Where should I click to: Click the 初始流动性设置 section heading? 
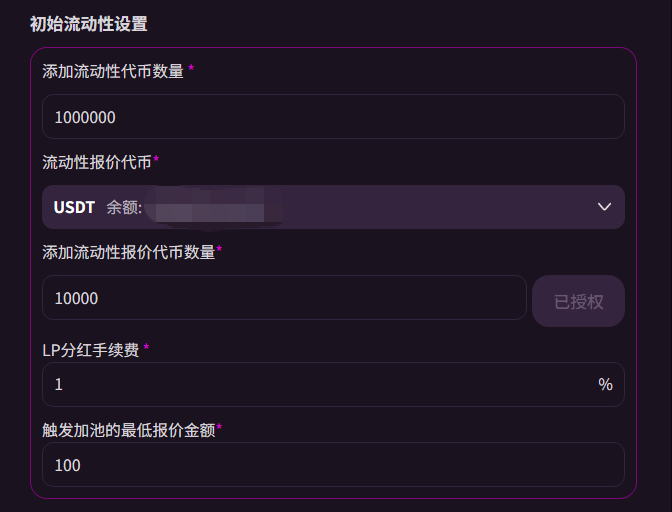(x=90, y=23)
